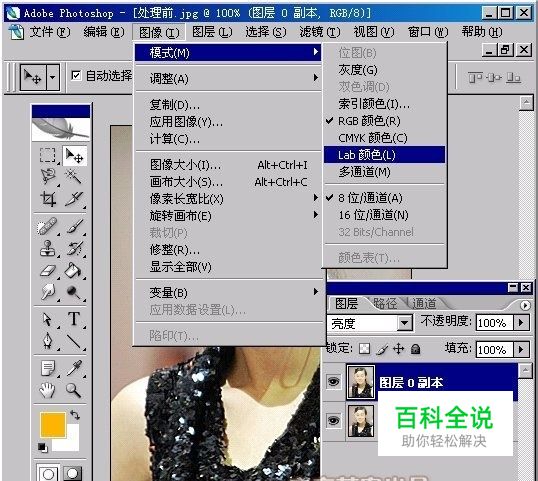The height and width of the screenshot is (481, 538).
Task: Switch to Quick Mask mode
Action: click(72, 474)
